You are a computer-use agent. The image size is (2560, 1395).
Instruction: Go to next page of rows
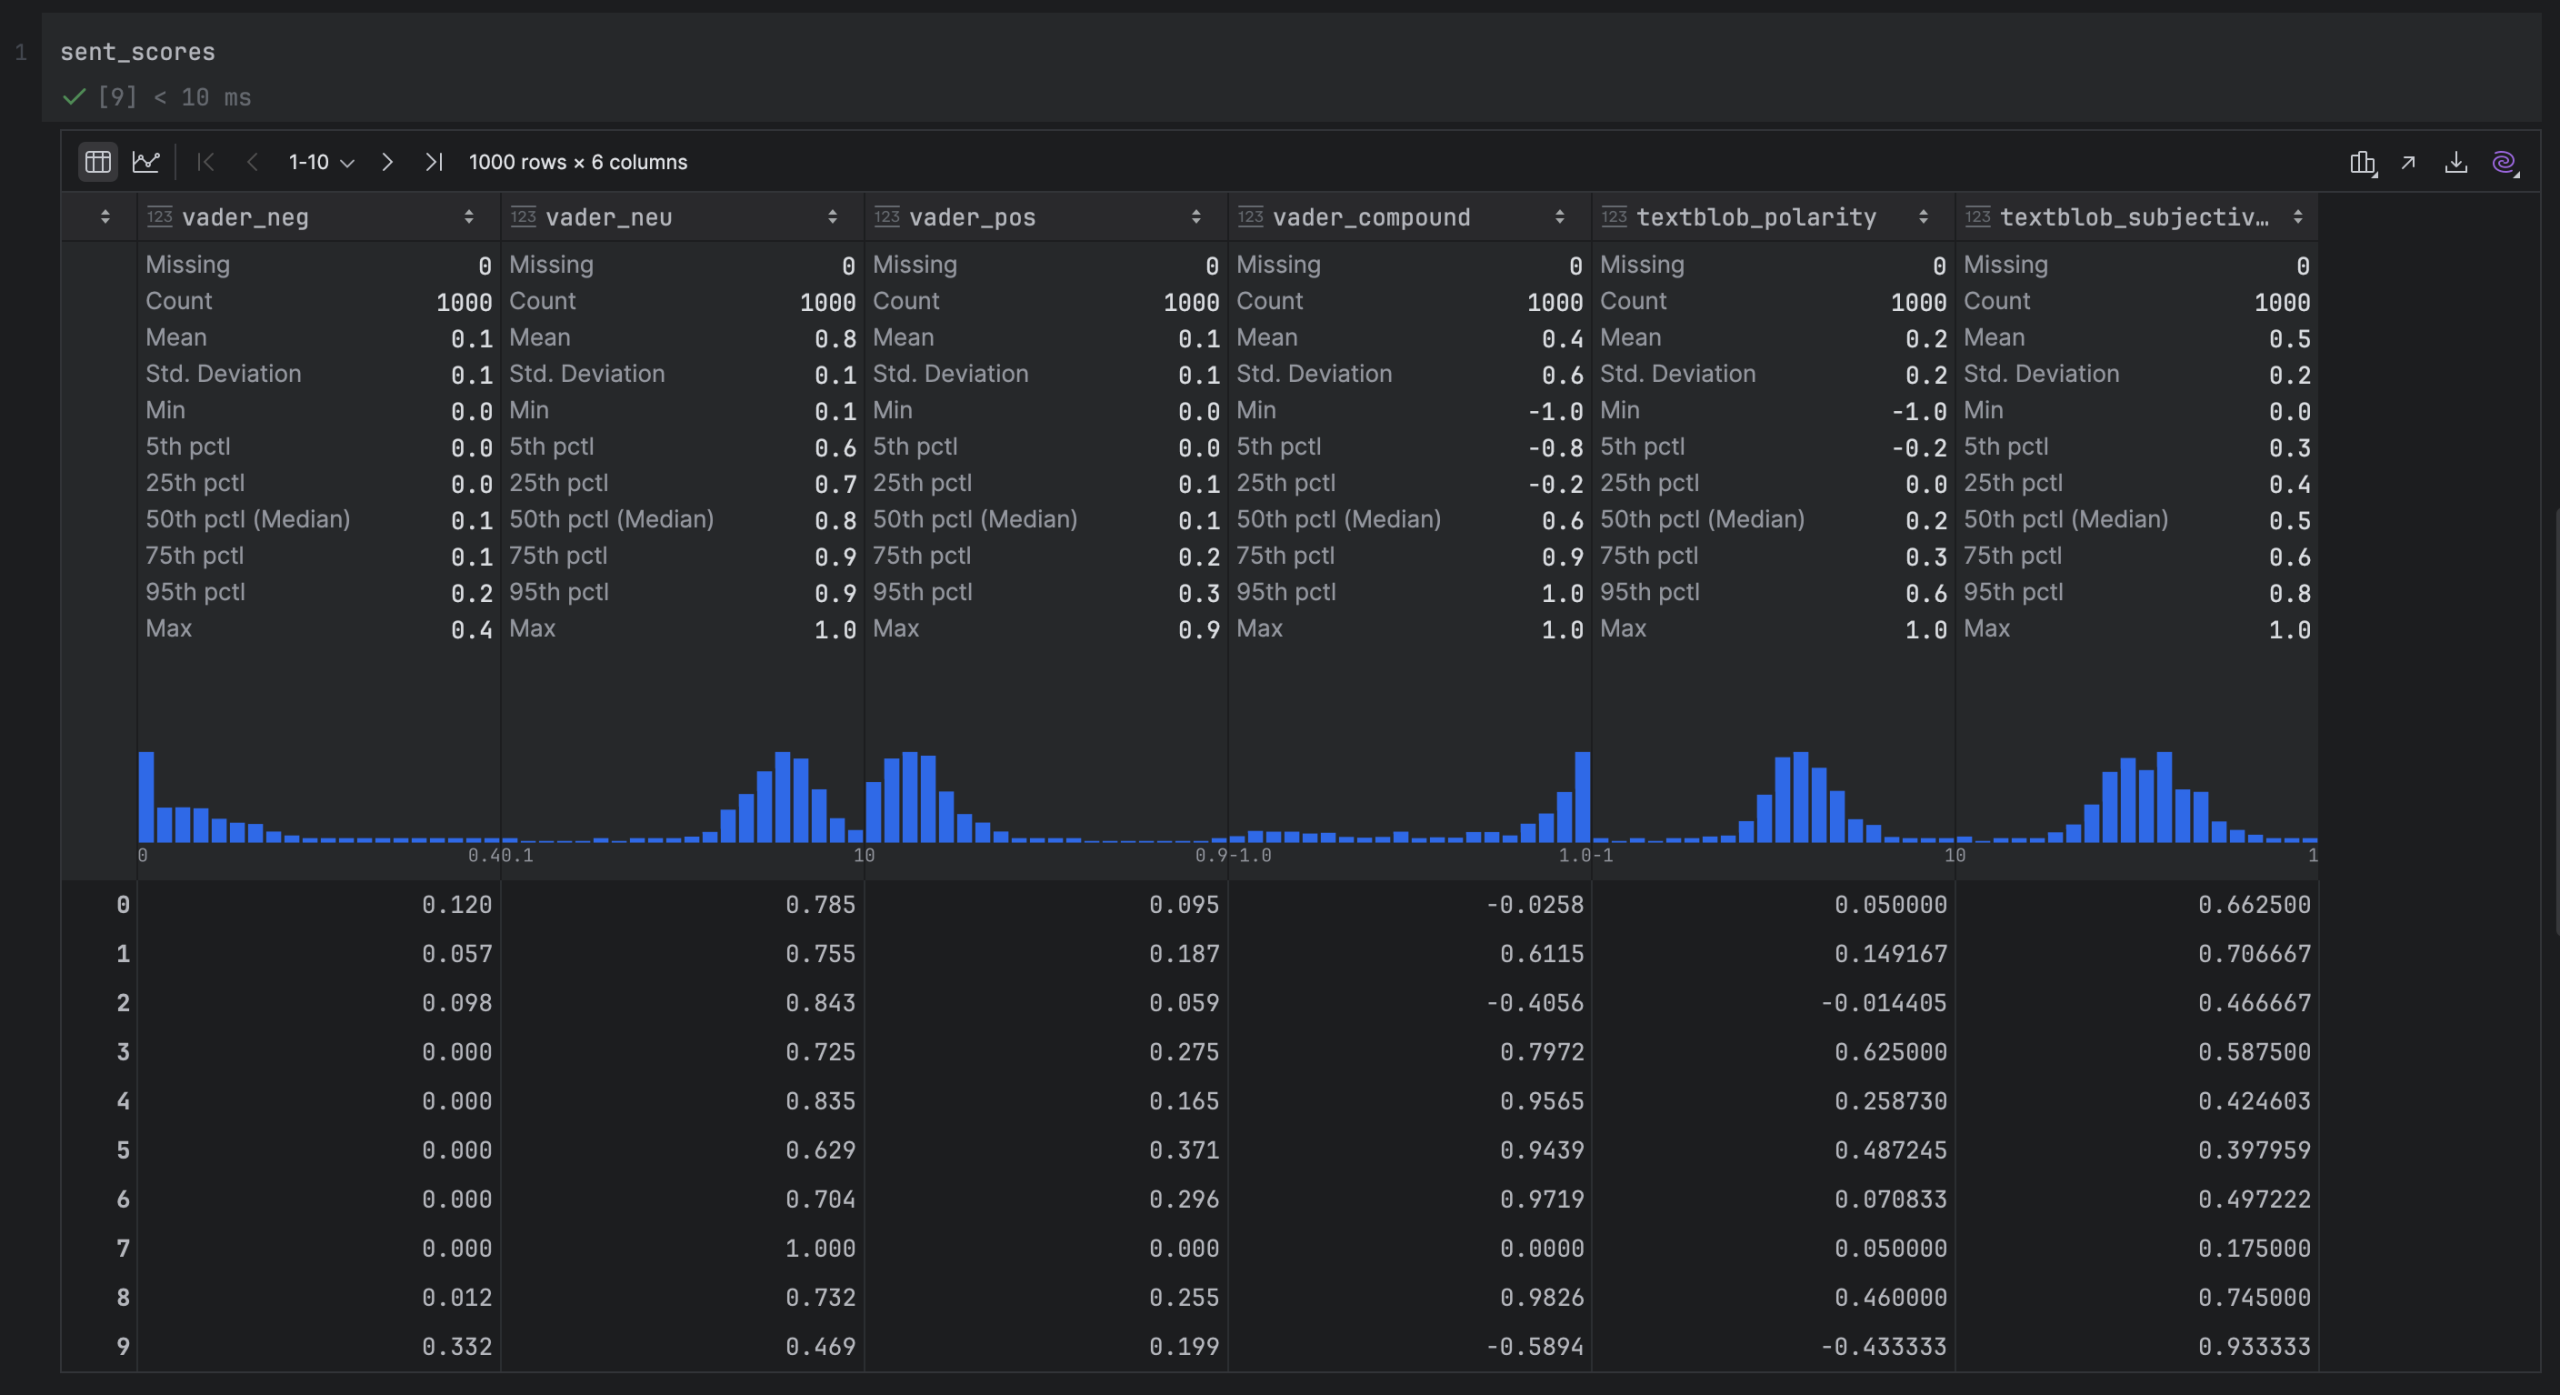coord(387,162)
